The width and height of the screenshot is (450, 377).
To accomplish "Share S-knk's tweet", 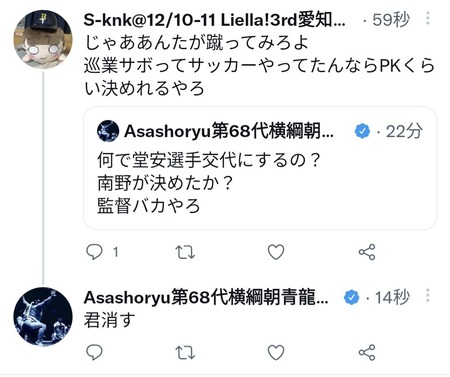I will click(367, 252).
